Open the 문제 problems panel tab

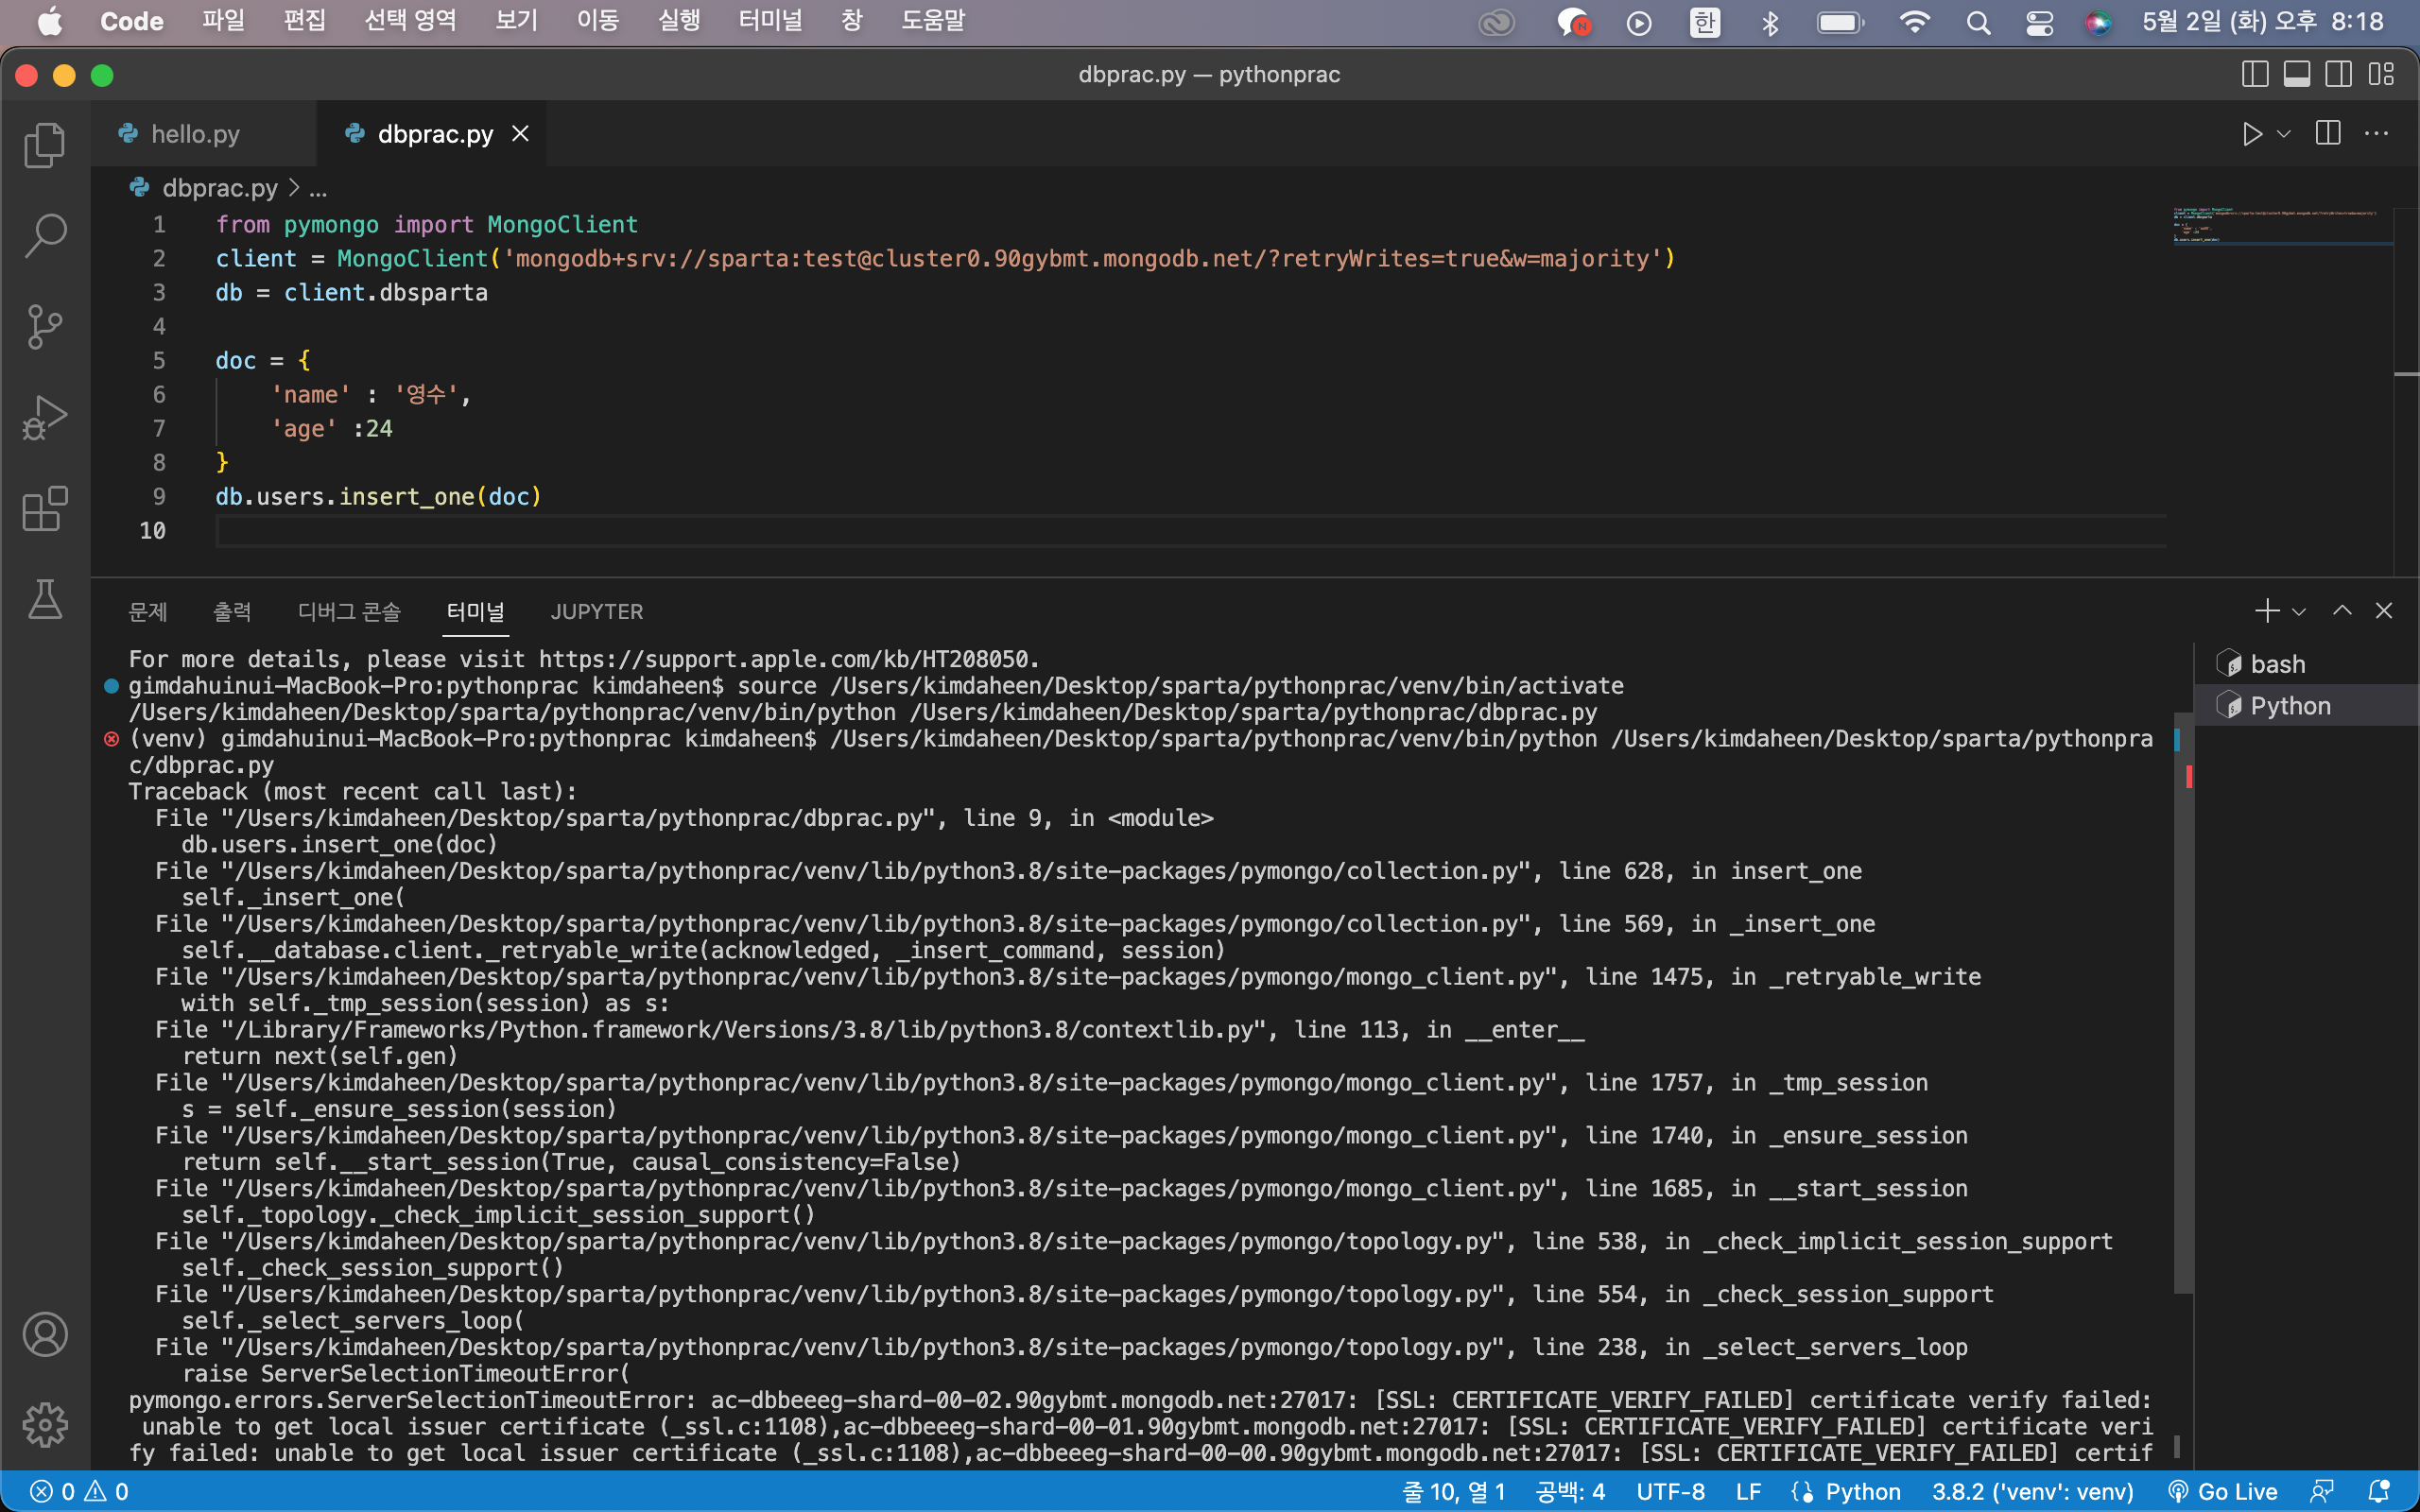click(148, 611)
